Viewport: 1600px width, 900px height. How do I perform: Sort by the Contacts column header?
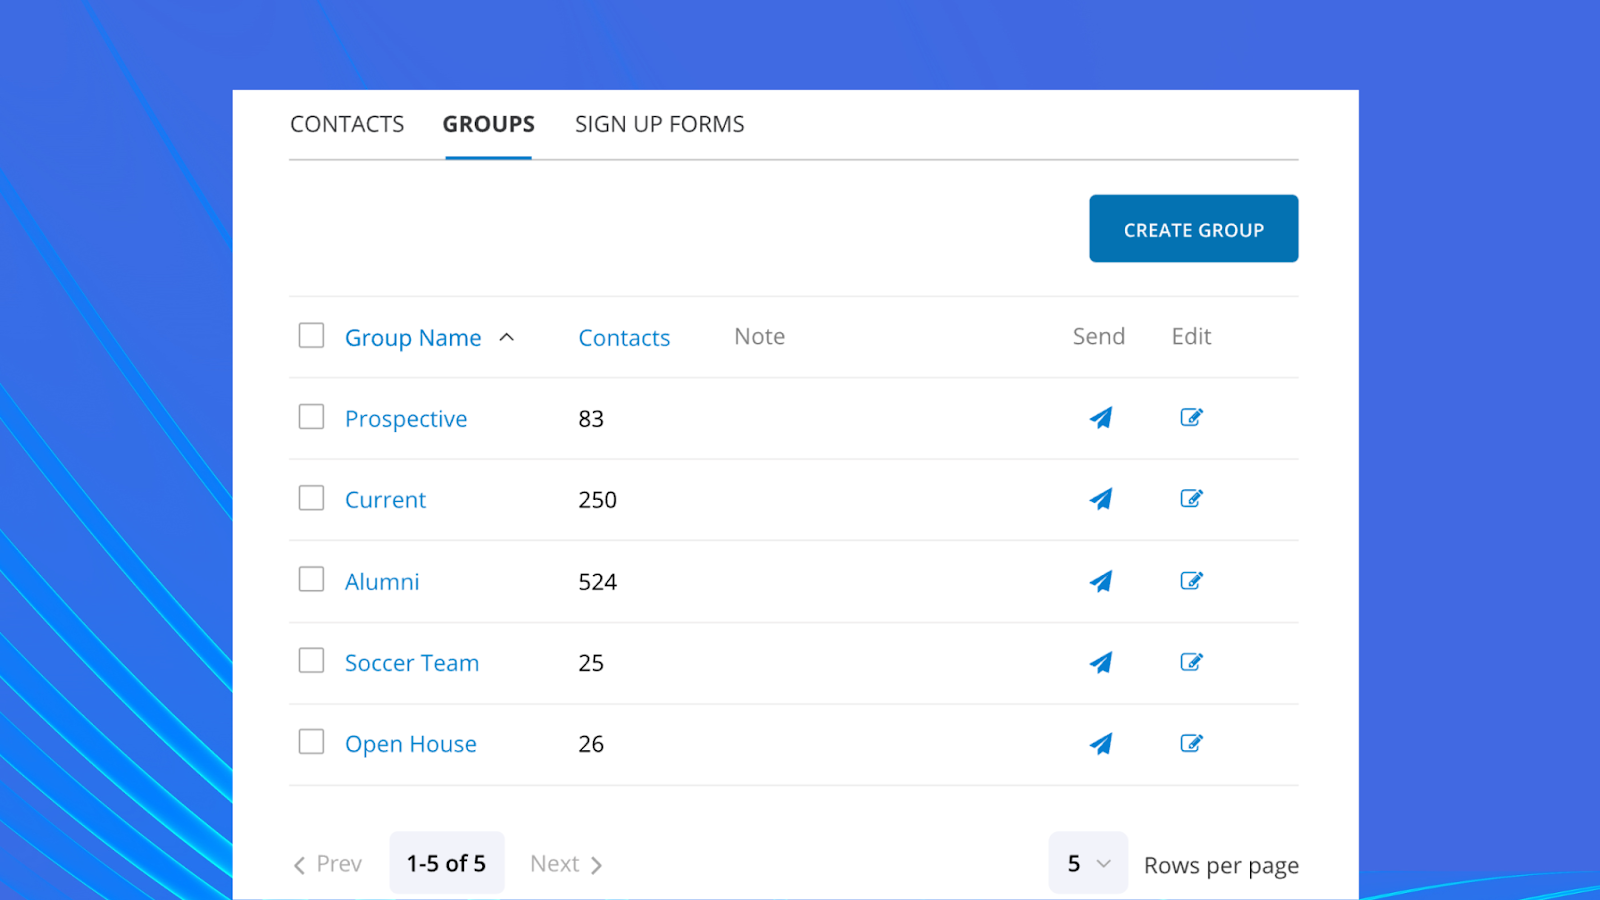click(x=624, y=338)
